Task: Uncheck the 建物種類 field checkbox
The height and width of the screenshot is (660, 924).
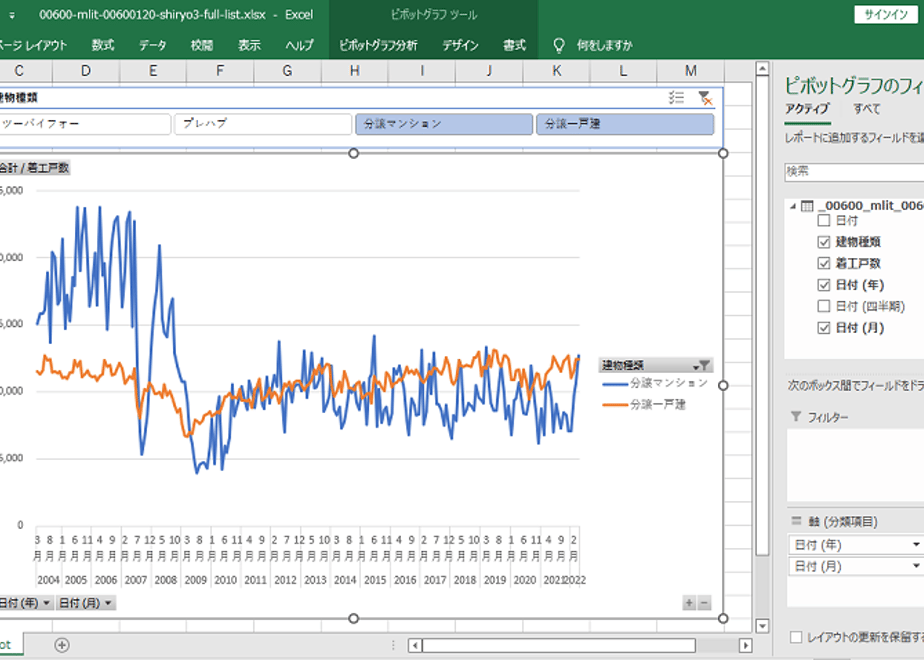Action: pyautogui.click(x=824, y=242)
